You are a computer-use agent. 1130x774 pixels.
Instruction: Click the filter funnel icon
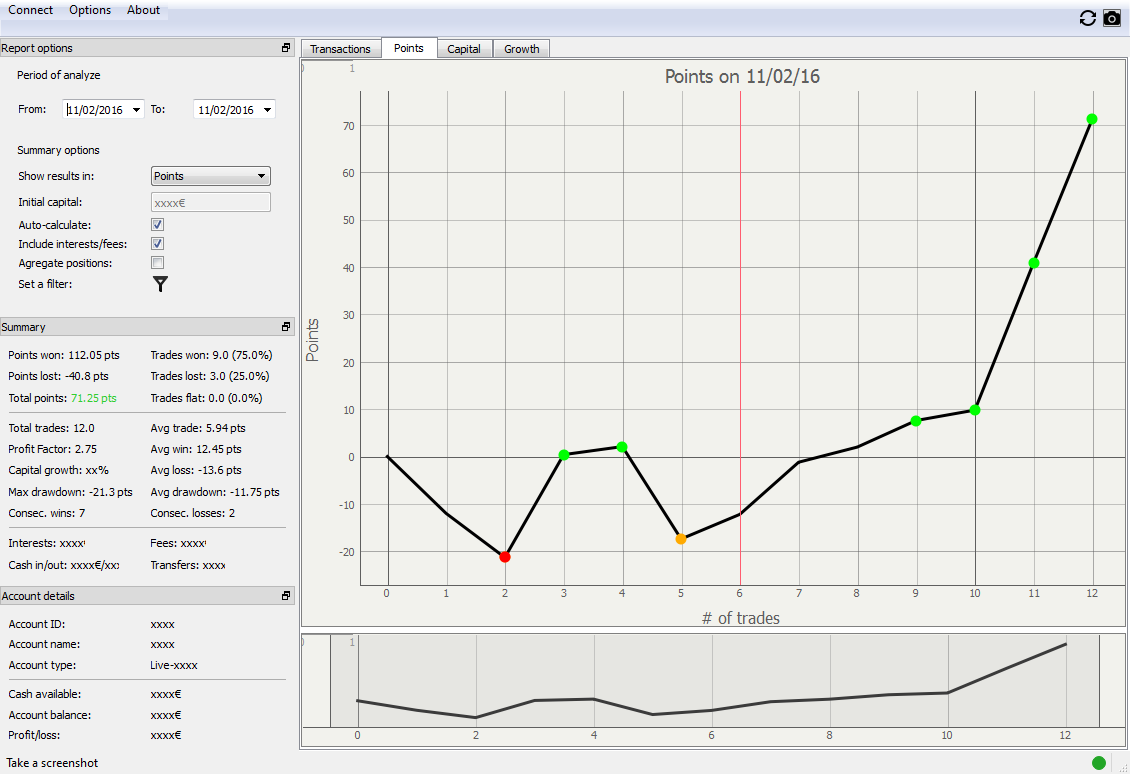160,284
